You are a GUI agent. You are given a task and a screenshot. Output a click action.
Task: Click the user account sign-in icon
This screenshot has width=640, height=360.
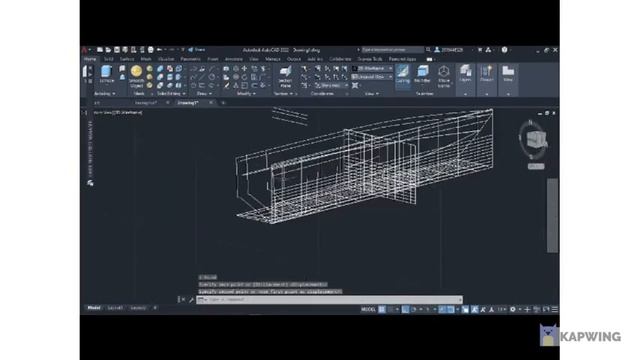coord(437,50)
